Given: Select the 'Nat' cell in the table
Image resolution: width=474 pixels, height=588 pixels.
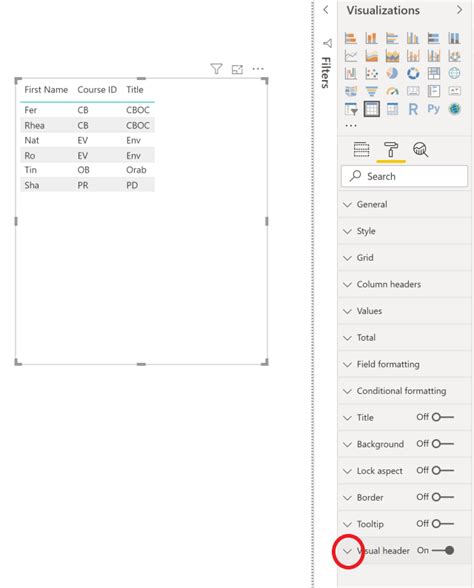Looking at the screenshot, I should coord(32,140).
